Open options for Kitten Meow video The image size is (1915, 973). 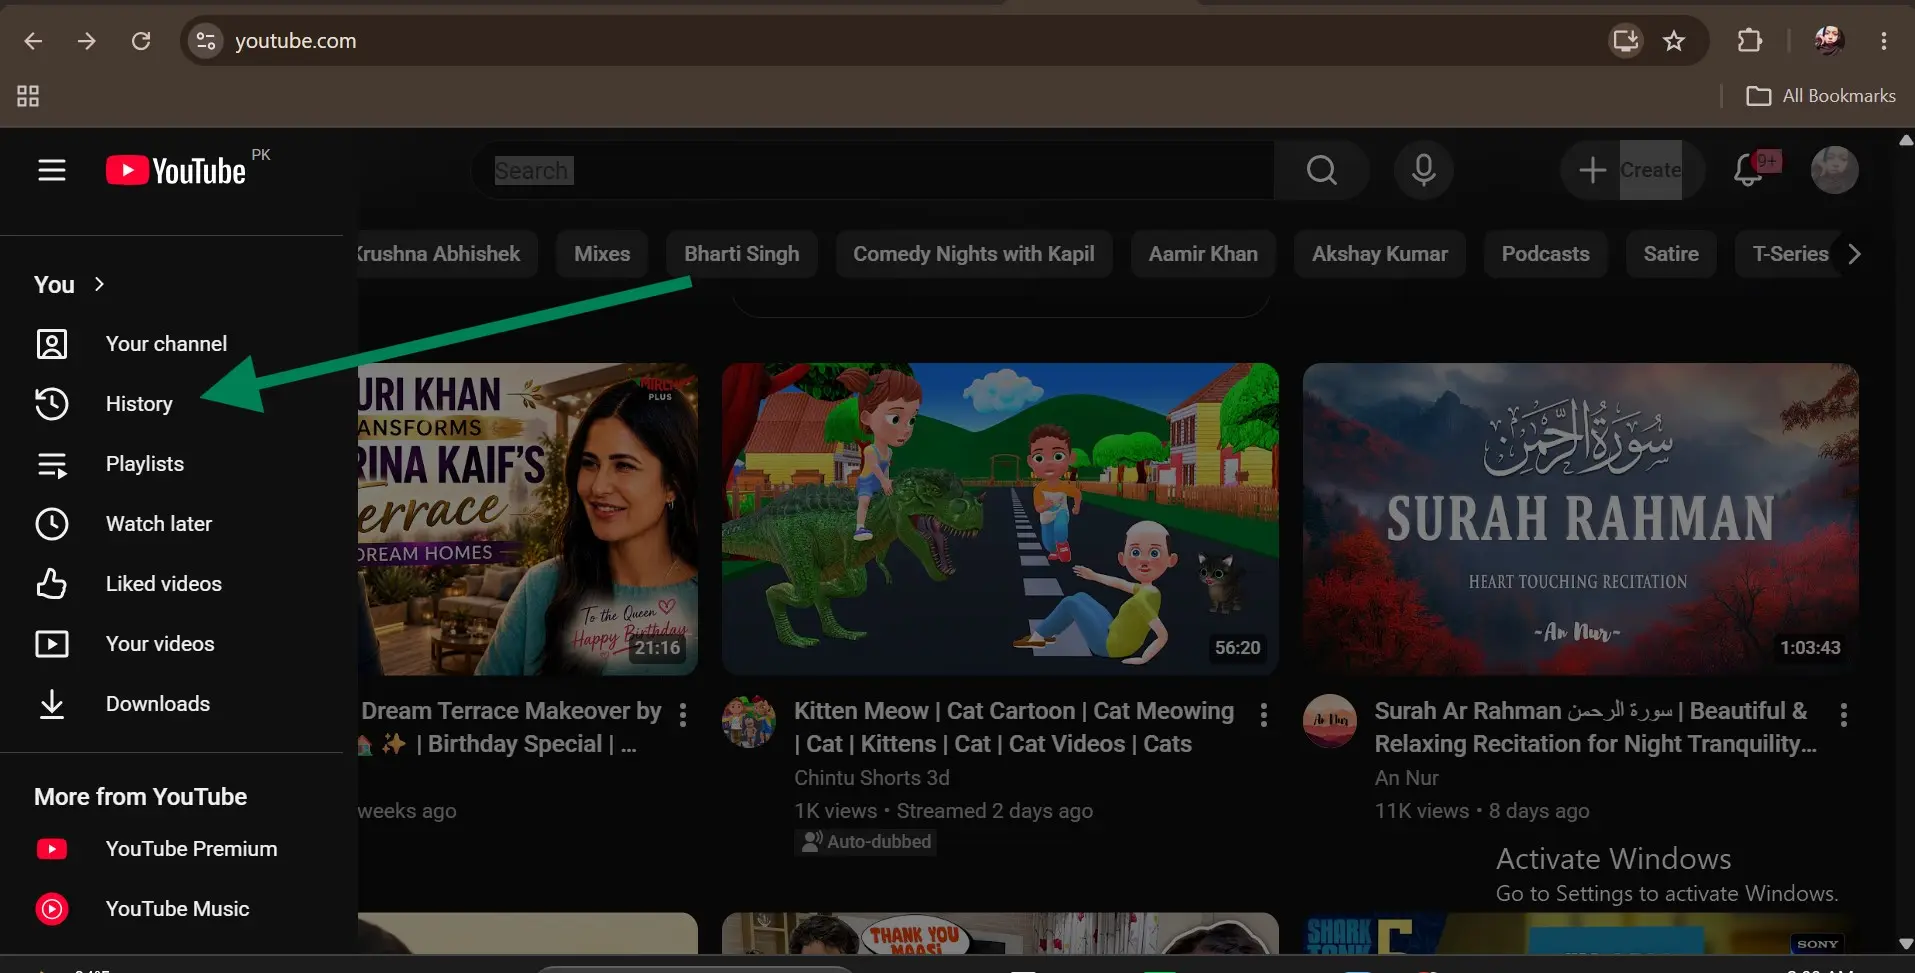pyautogui.click(x=1264, y=714)
